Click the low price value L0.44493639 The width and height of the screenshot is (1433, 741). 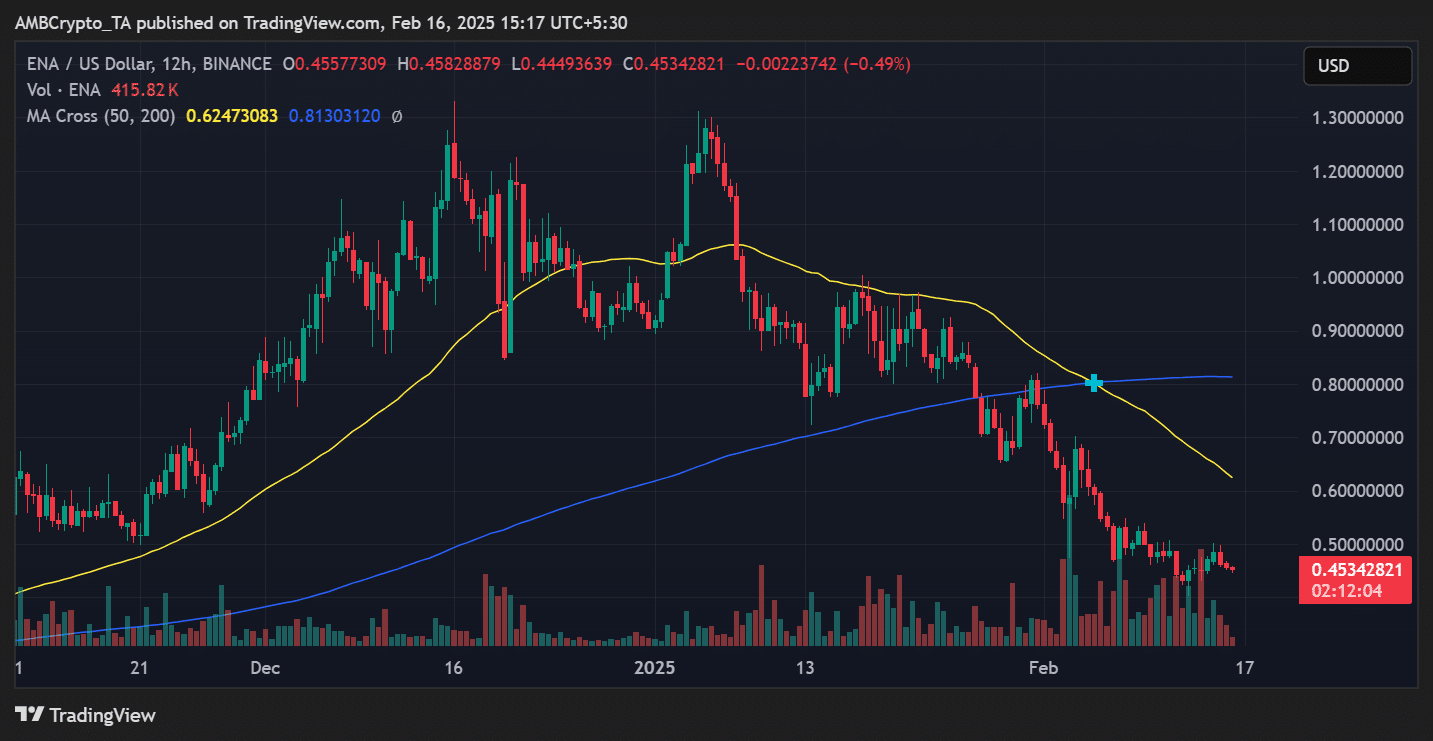pyautogui.click(x=561, y=64)
